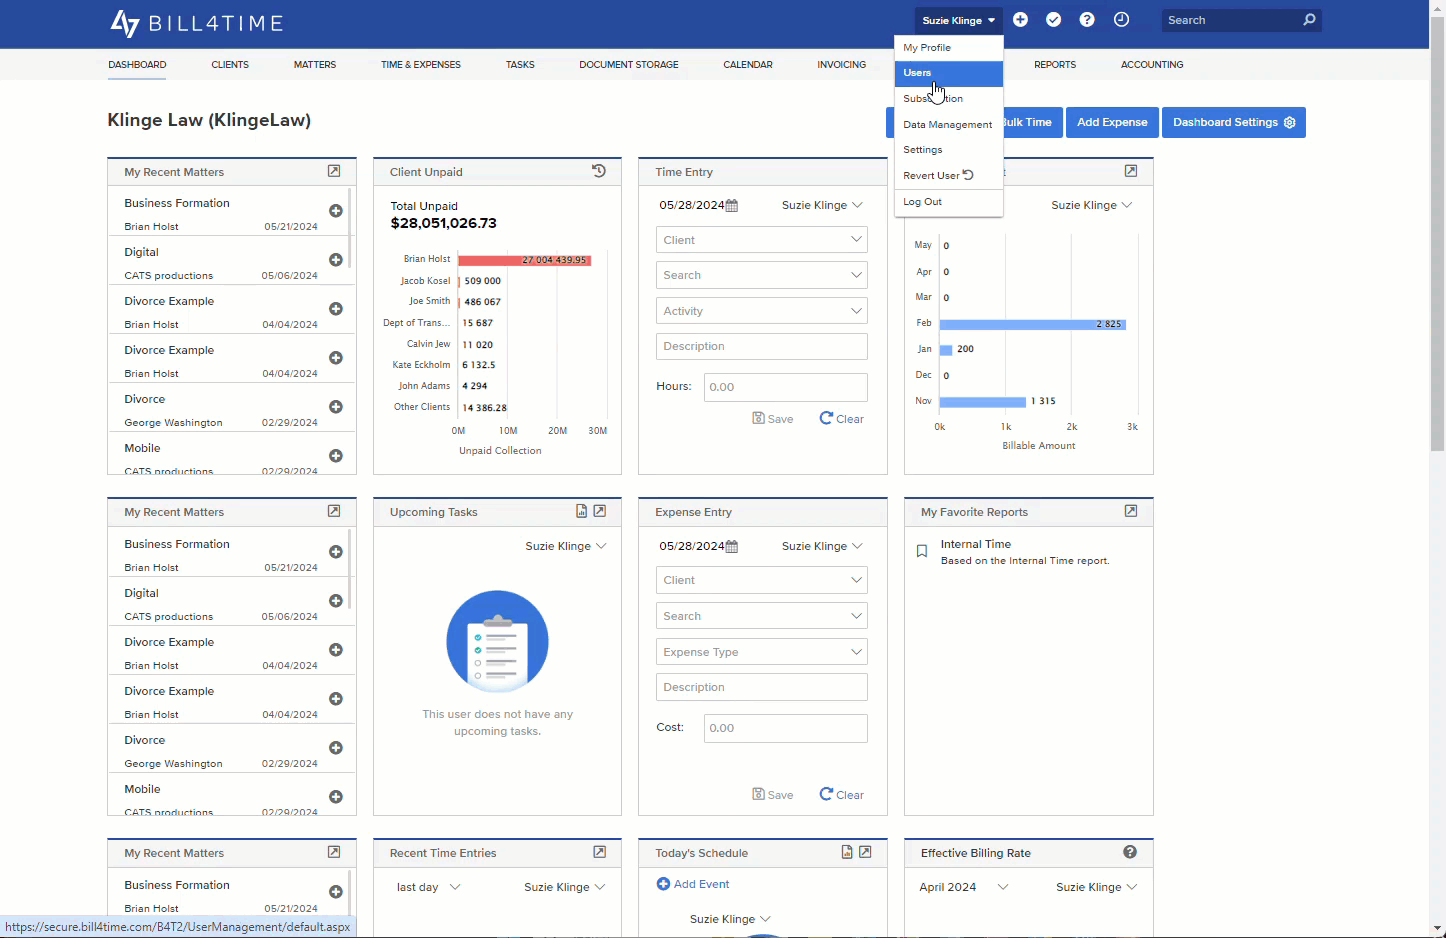Screen dimensions: 1446x938
Task: Switch to the Accounting tab
Action: (1152, 65)
